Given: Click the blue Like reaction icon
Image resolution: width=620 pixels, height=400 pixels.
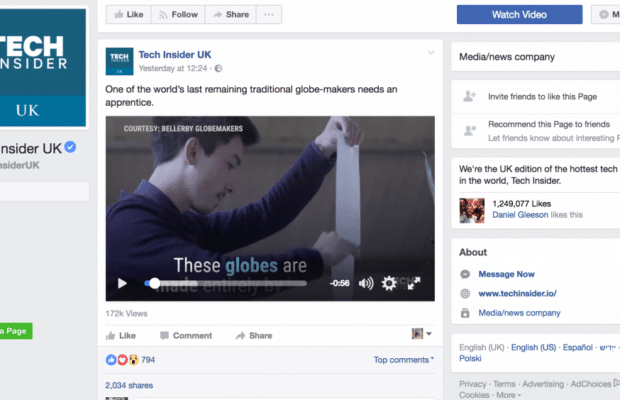Looking at the screenshot, I should click(111, 360).
